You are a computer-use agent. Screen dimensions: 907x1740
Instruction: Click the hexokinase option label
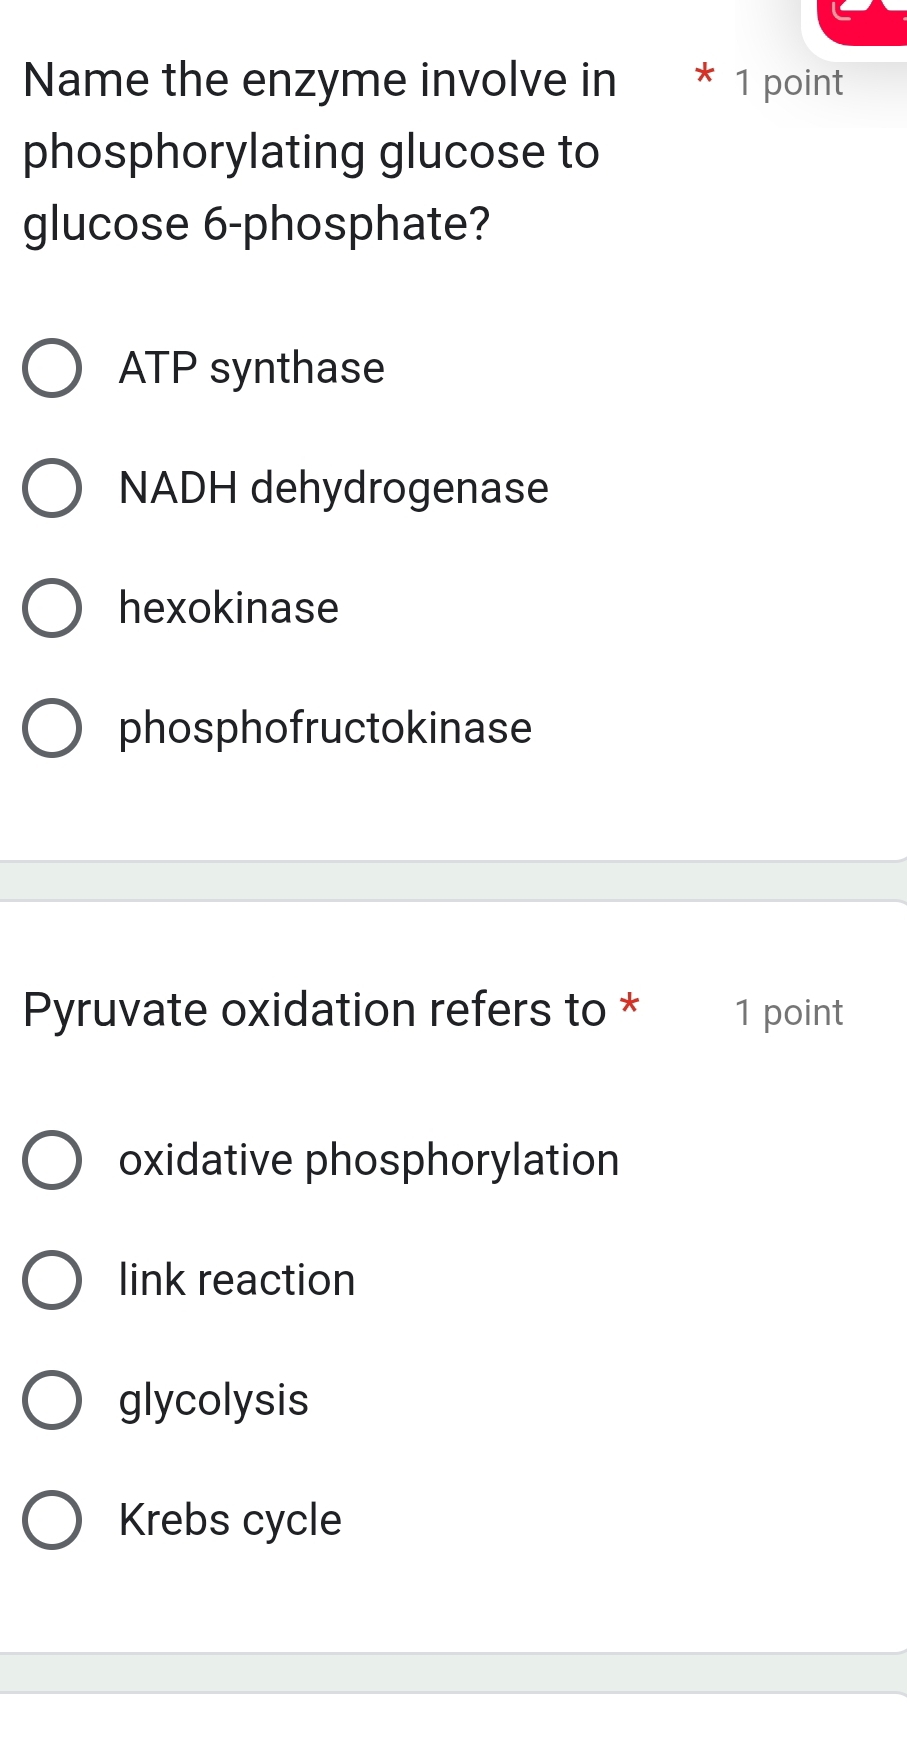coord(229,609)
